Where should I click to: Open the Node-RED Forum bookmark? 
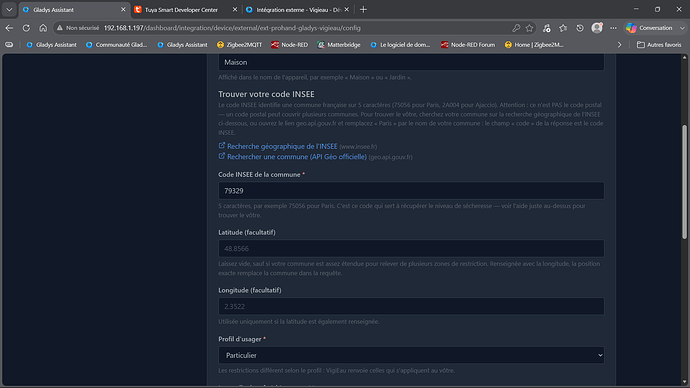[468, 44]
